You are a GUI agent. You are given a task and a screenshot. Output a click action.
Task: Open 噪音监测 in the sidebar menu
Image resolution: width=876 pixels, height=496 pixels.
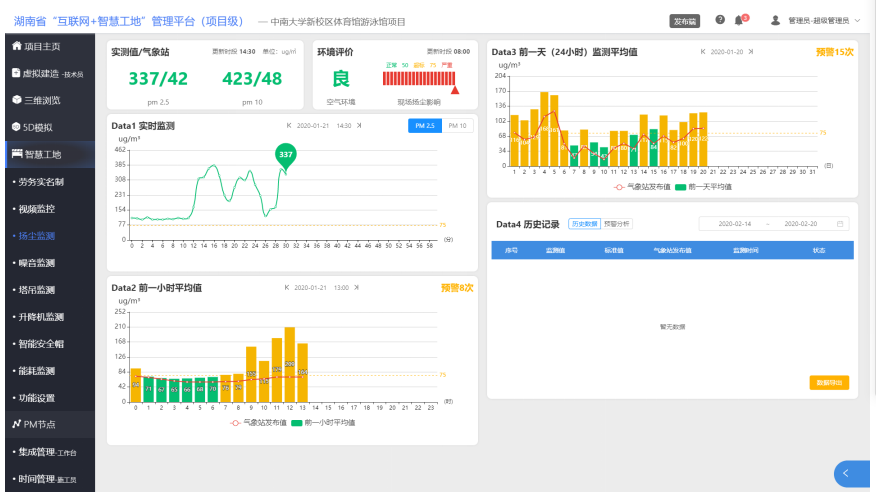(37, 263)
